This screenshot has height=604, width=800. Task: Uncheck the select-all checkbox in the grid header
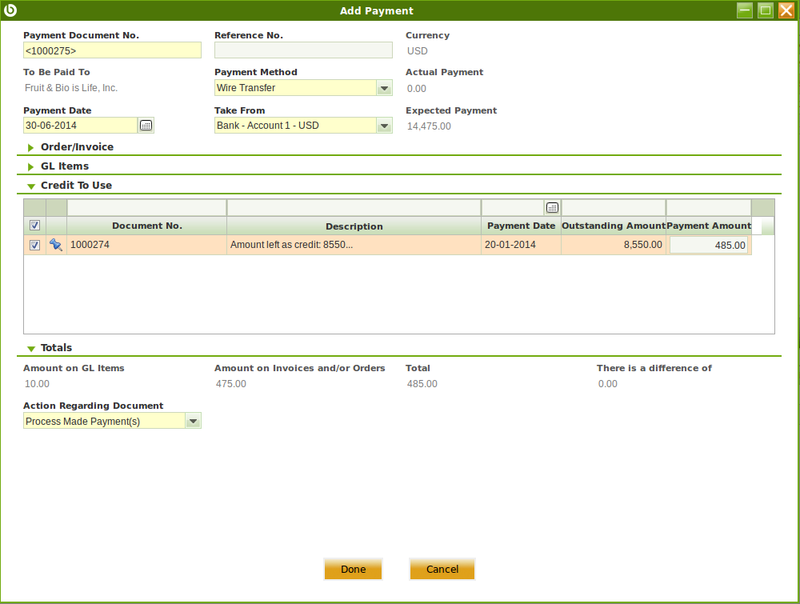click(x=33, y=226)
